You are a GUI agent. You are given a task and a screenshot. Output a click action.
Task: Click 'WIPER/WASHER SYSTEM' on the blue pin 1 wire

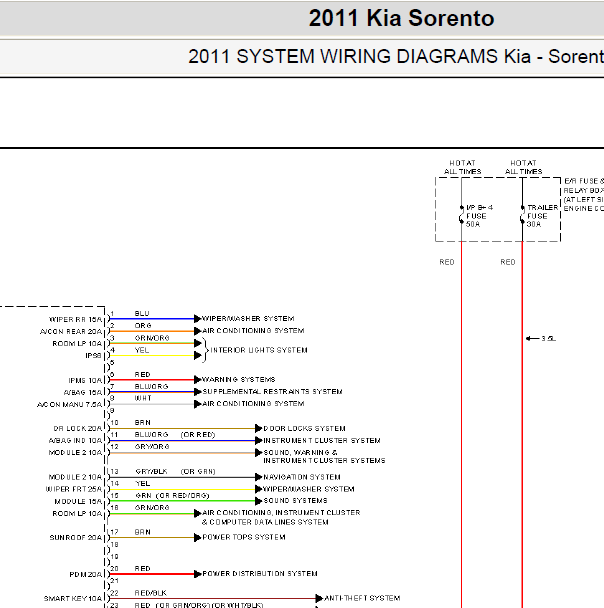click(x=248, y=318)
